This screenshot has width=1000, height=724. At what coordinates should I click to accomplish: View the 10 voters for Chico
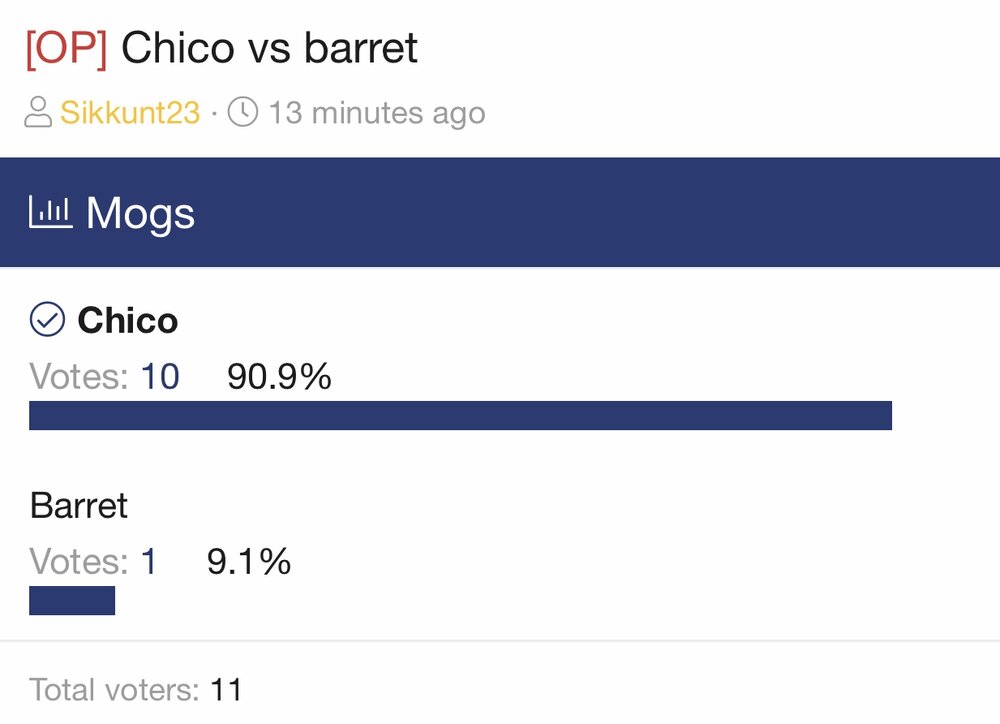pyautogui.click(x=160, y=377)
